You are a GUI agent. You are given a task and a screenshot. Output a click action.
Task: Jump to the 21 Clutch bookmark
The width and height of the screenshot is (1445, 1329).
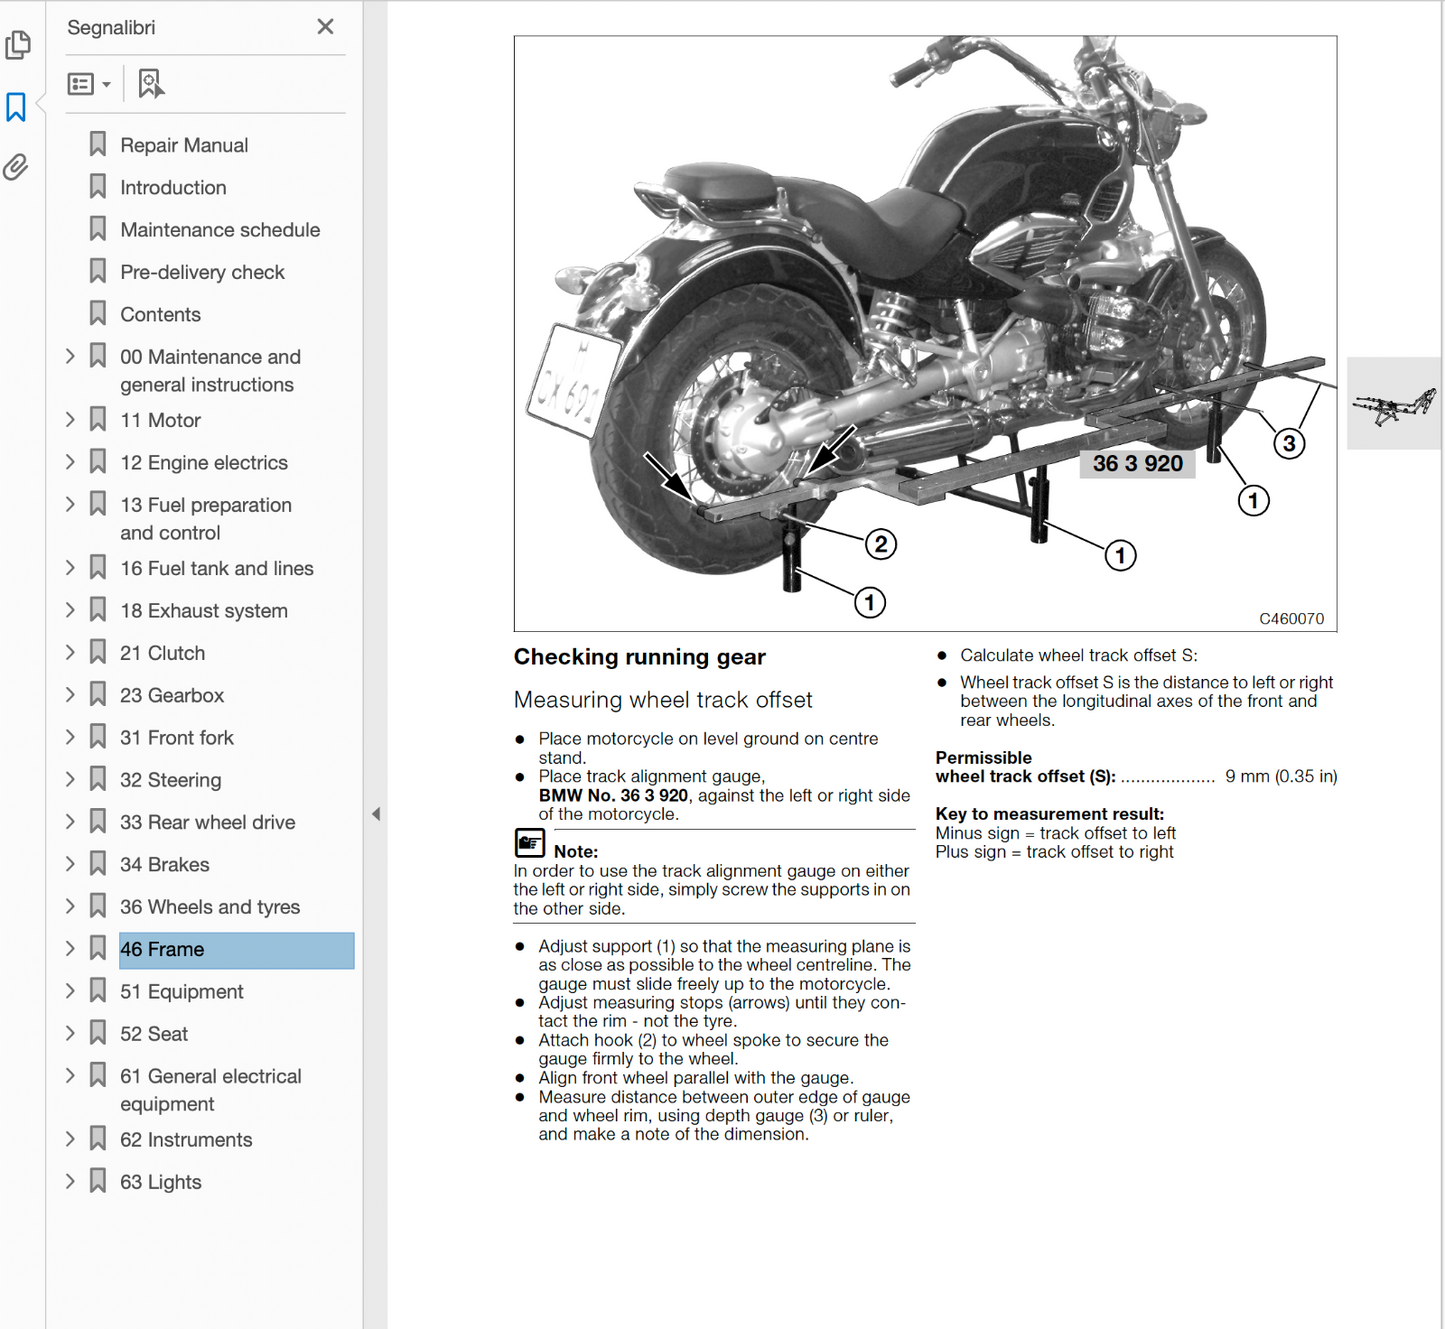pyautogui.click(x=162, y=653)
